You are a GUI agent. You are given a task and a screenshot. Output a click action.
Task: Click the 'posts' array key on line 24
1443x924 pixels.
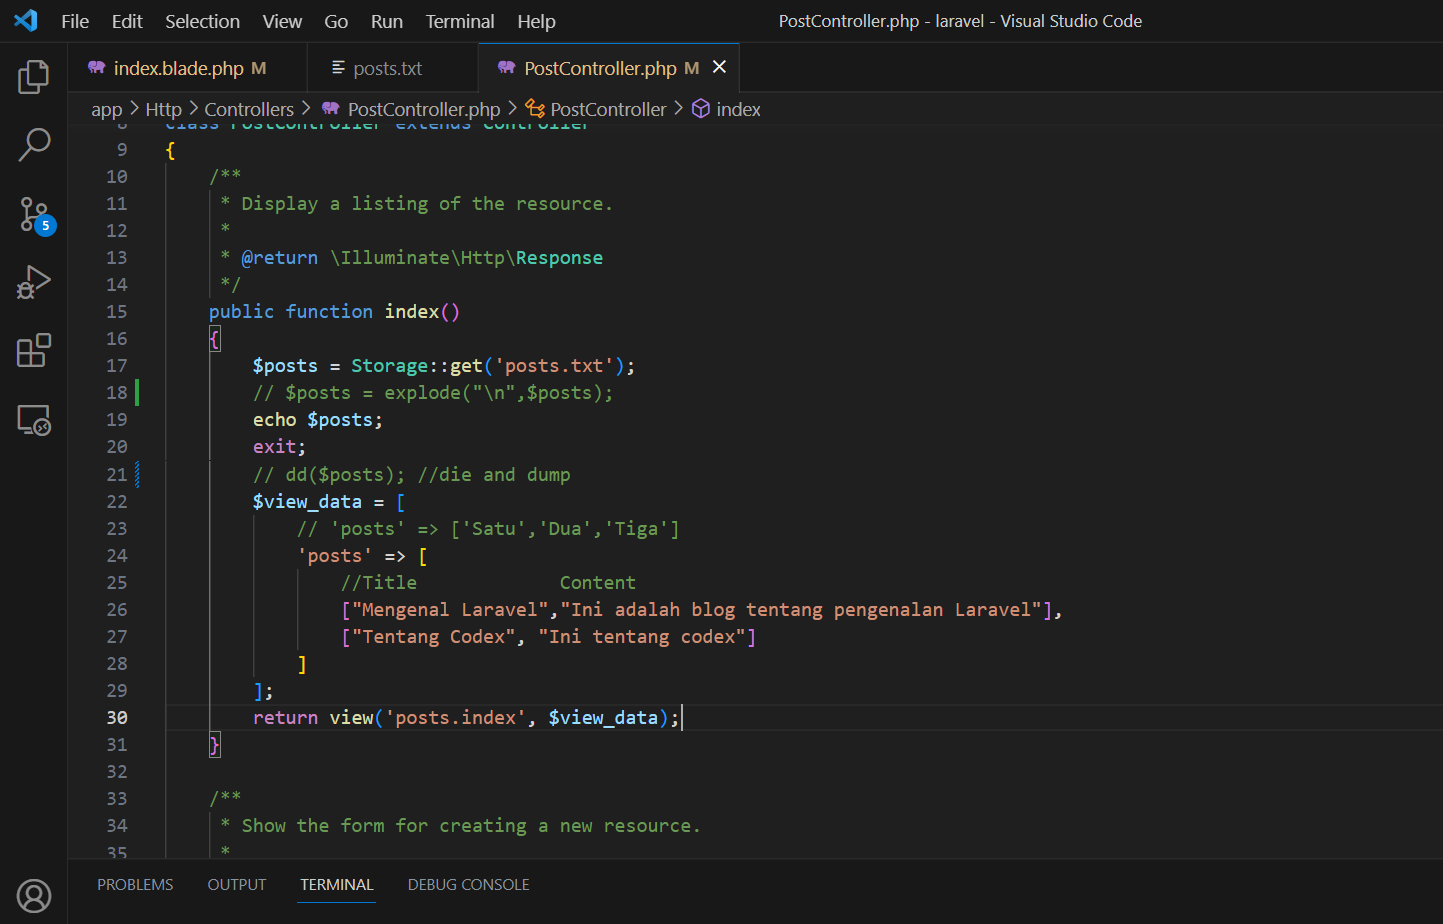tap(334, 556)
